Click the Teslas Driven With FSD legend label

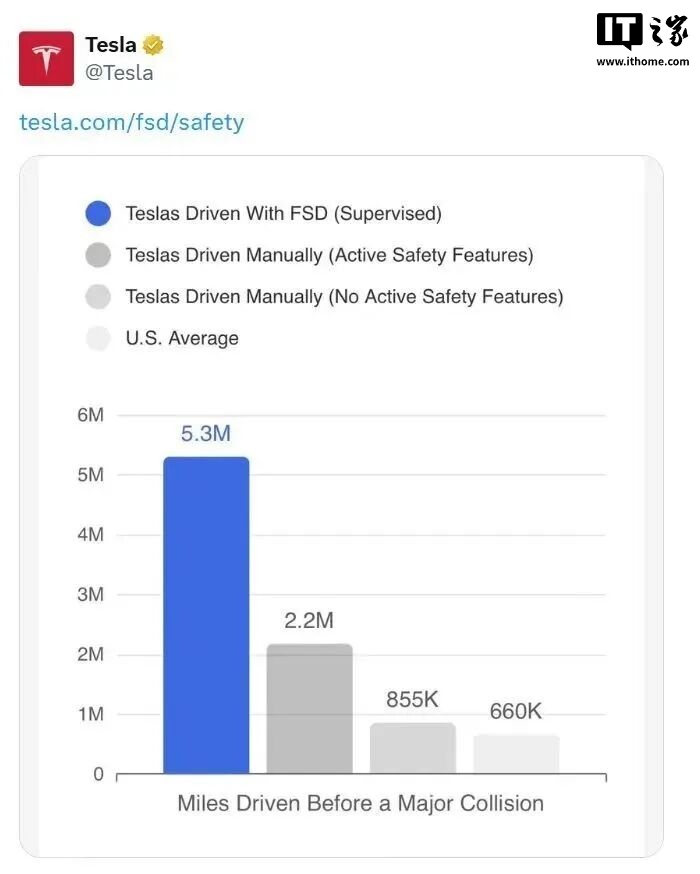click(x=283, y=213)
